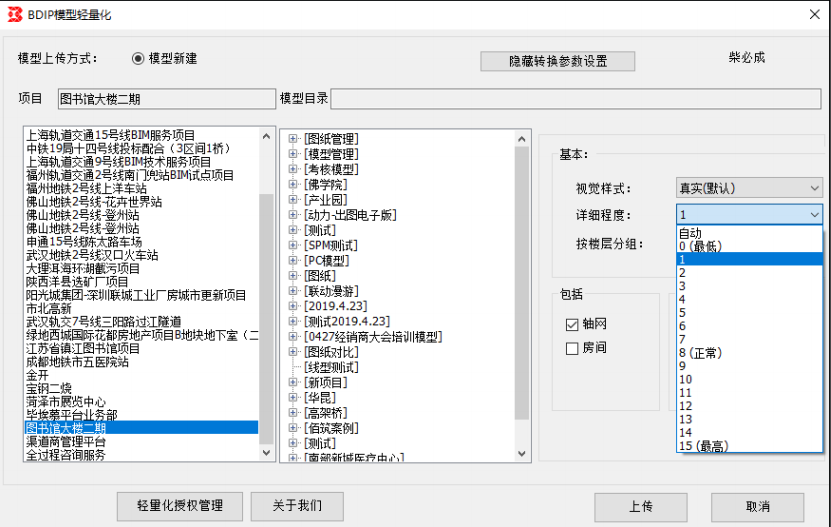Click the 轻量化授权管理 button

tap(180, 506)
